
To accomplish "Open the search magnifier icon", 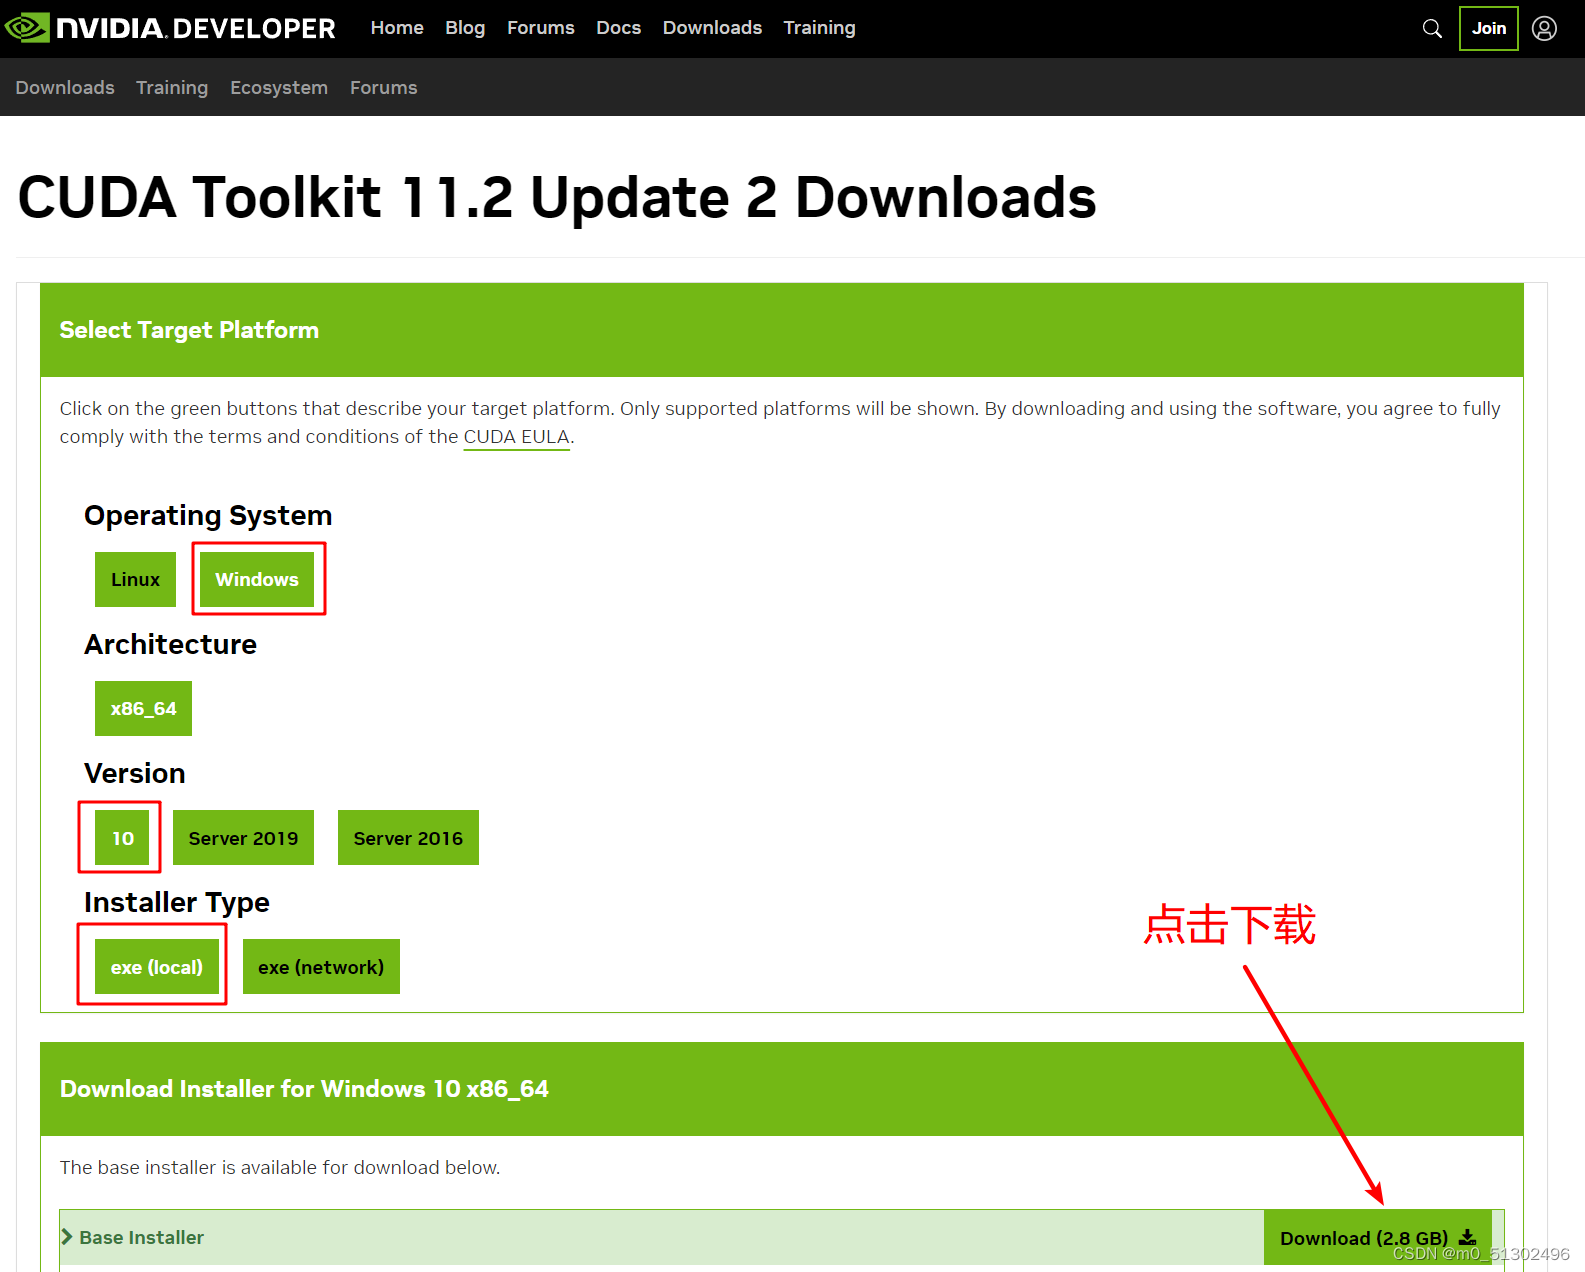I will pos(1432,28).
